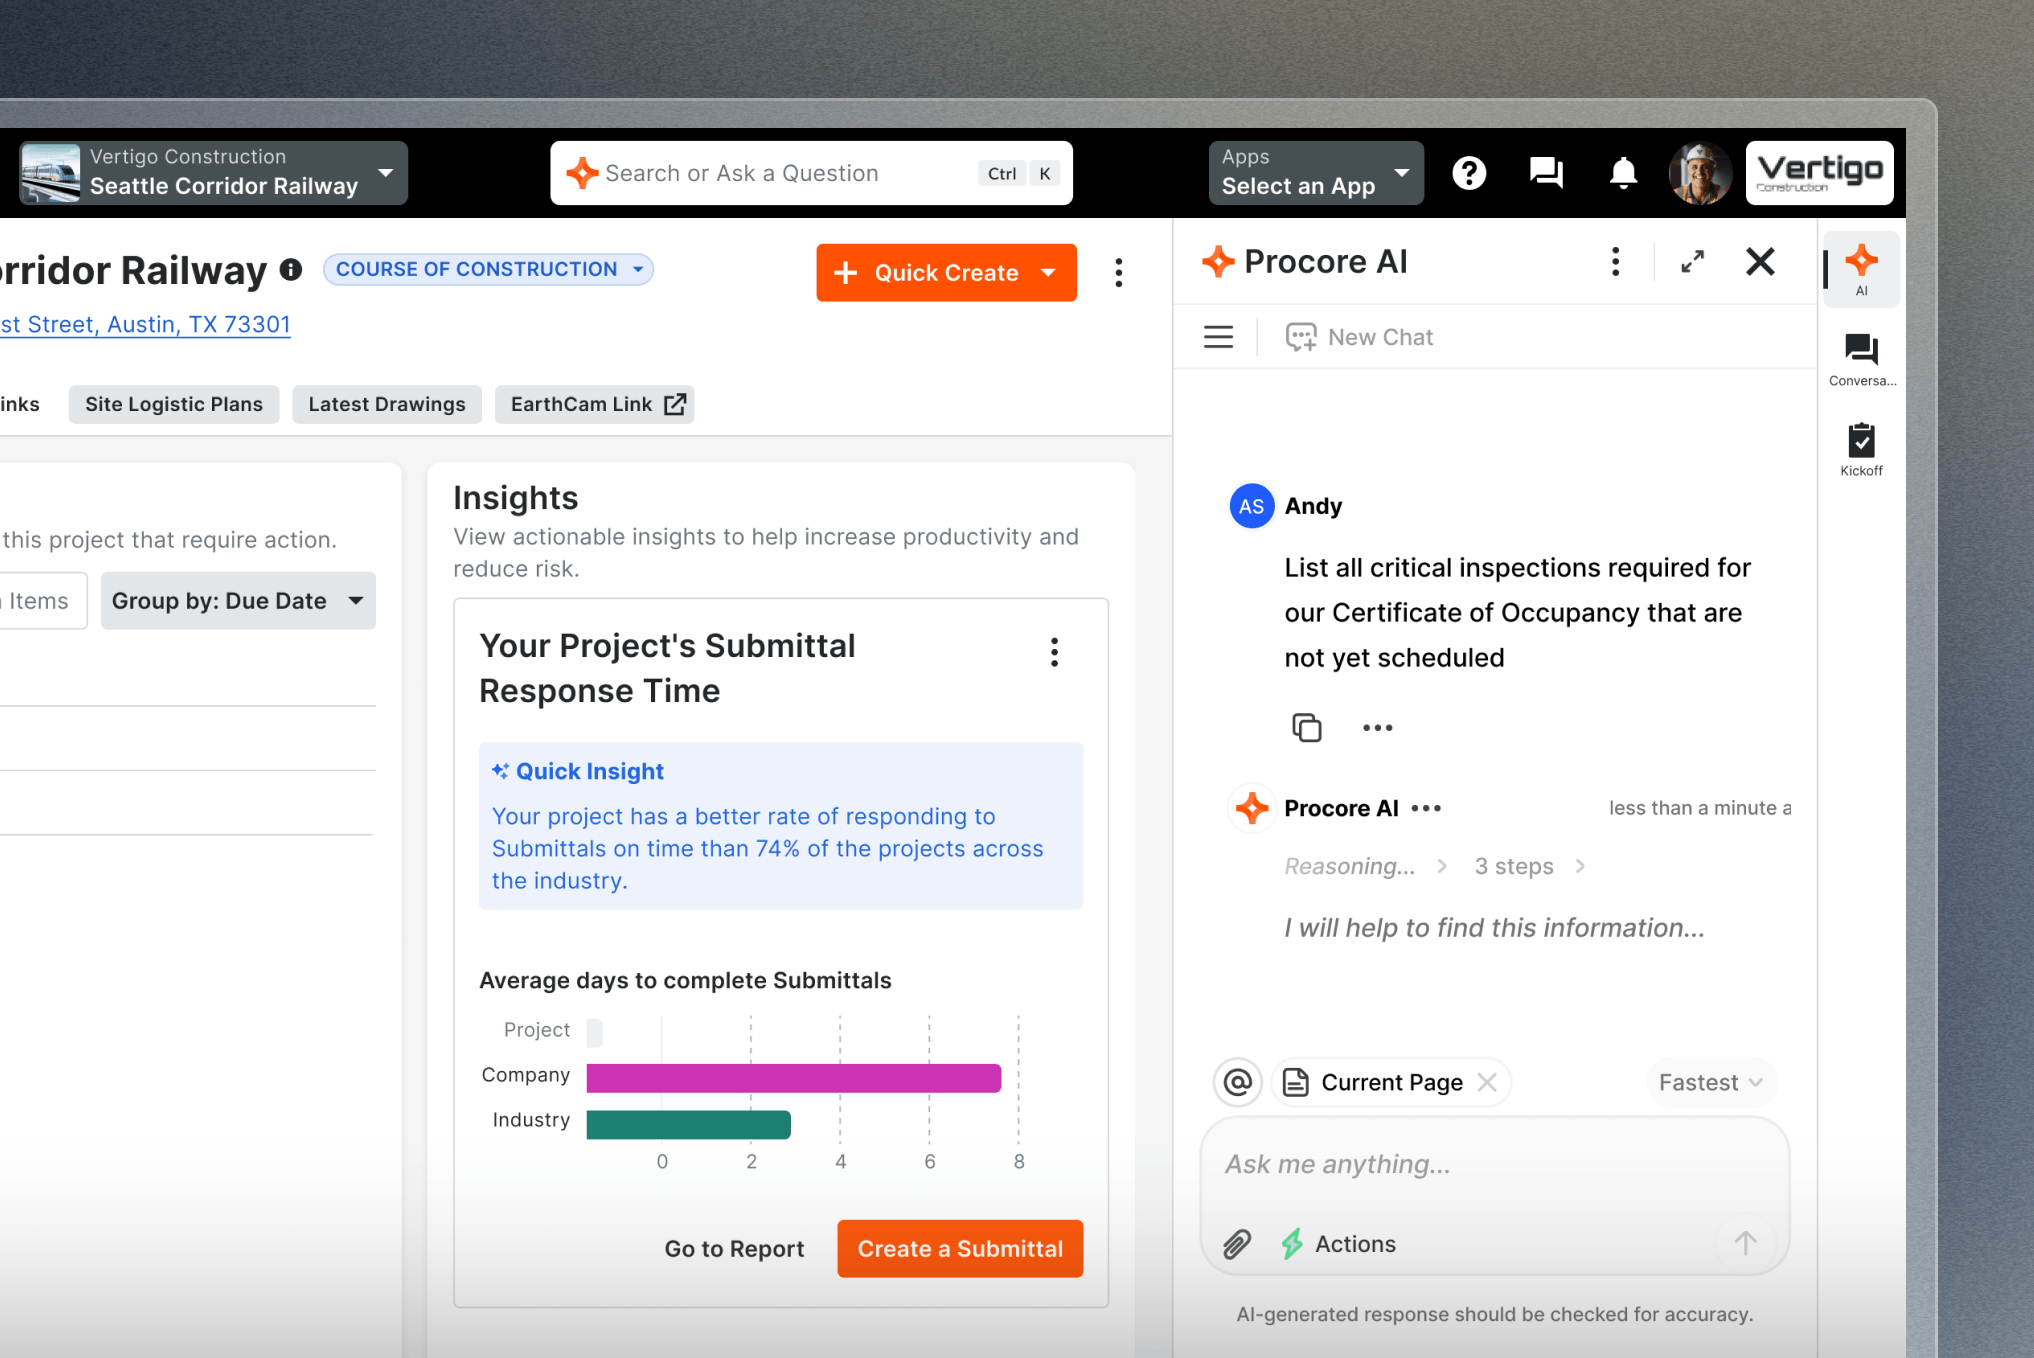Start a New Chat
Viewport: 2034px width, 1358px height.
(1360, 337)
